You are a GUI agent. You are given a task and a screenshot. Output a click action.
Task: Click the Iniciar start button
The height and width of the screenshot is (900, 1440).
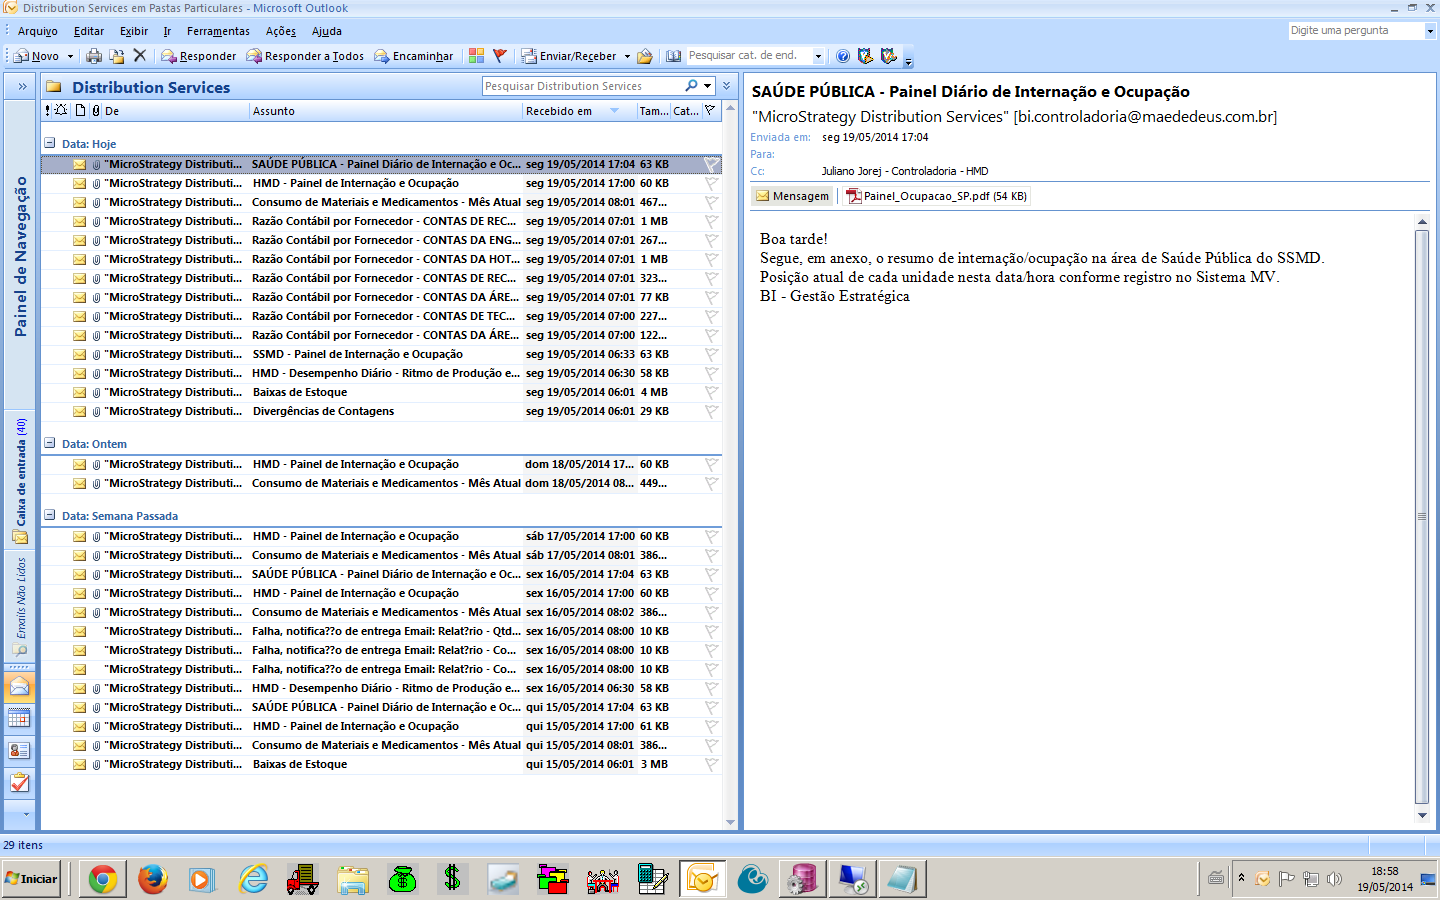pyautogui.click(x=33, y=879)
